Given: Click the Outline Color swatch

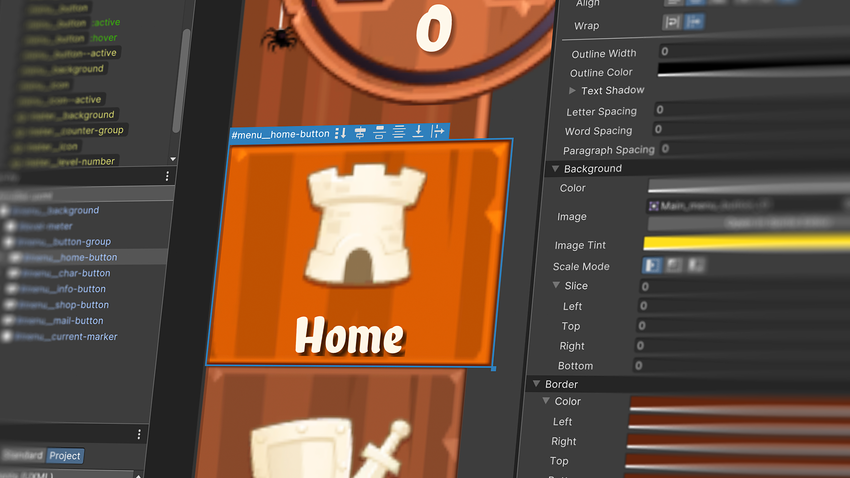Looking at the screenshot, I should tap(754, 68).
